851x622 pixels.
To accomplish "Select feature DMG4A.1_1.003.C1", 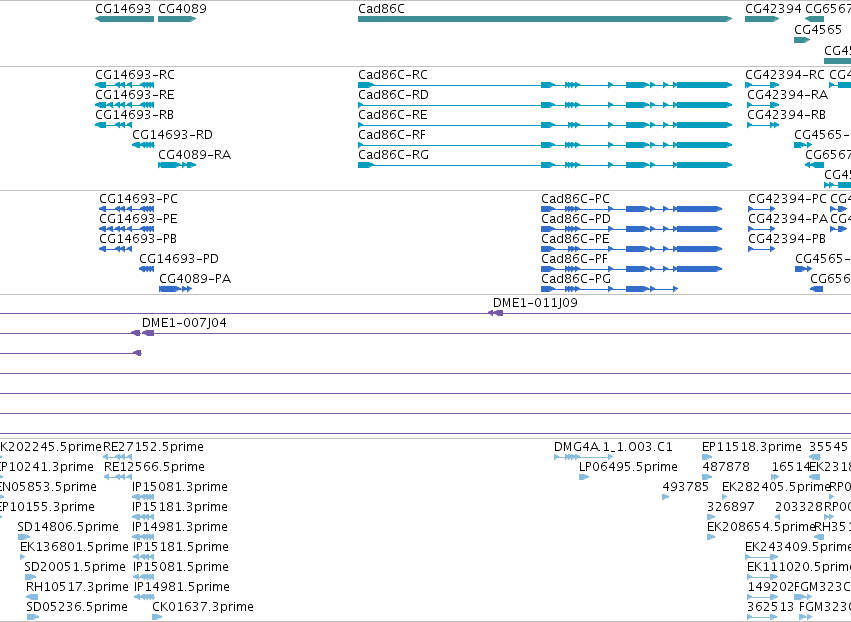I will (613, 447).
